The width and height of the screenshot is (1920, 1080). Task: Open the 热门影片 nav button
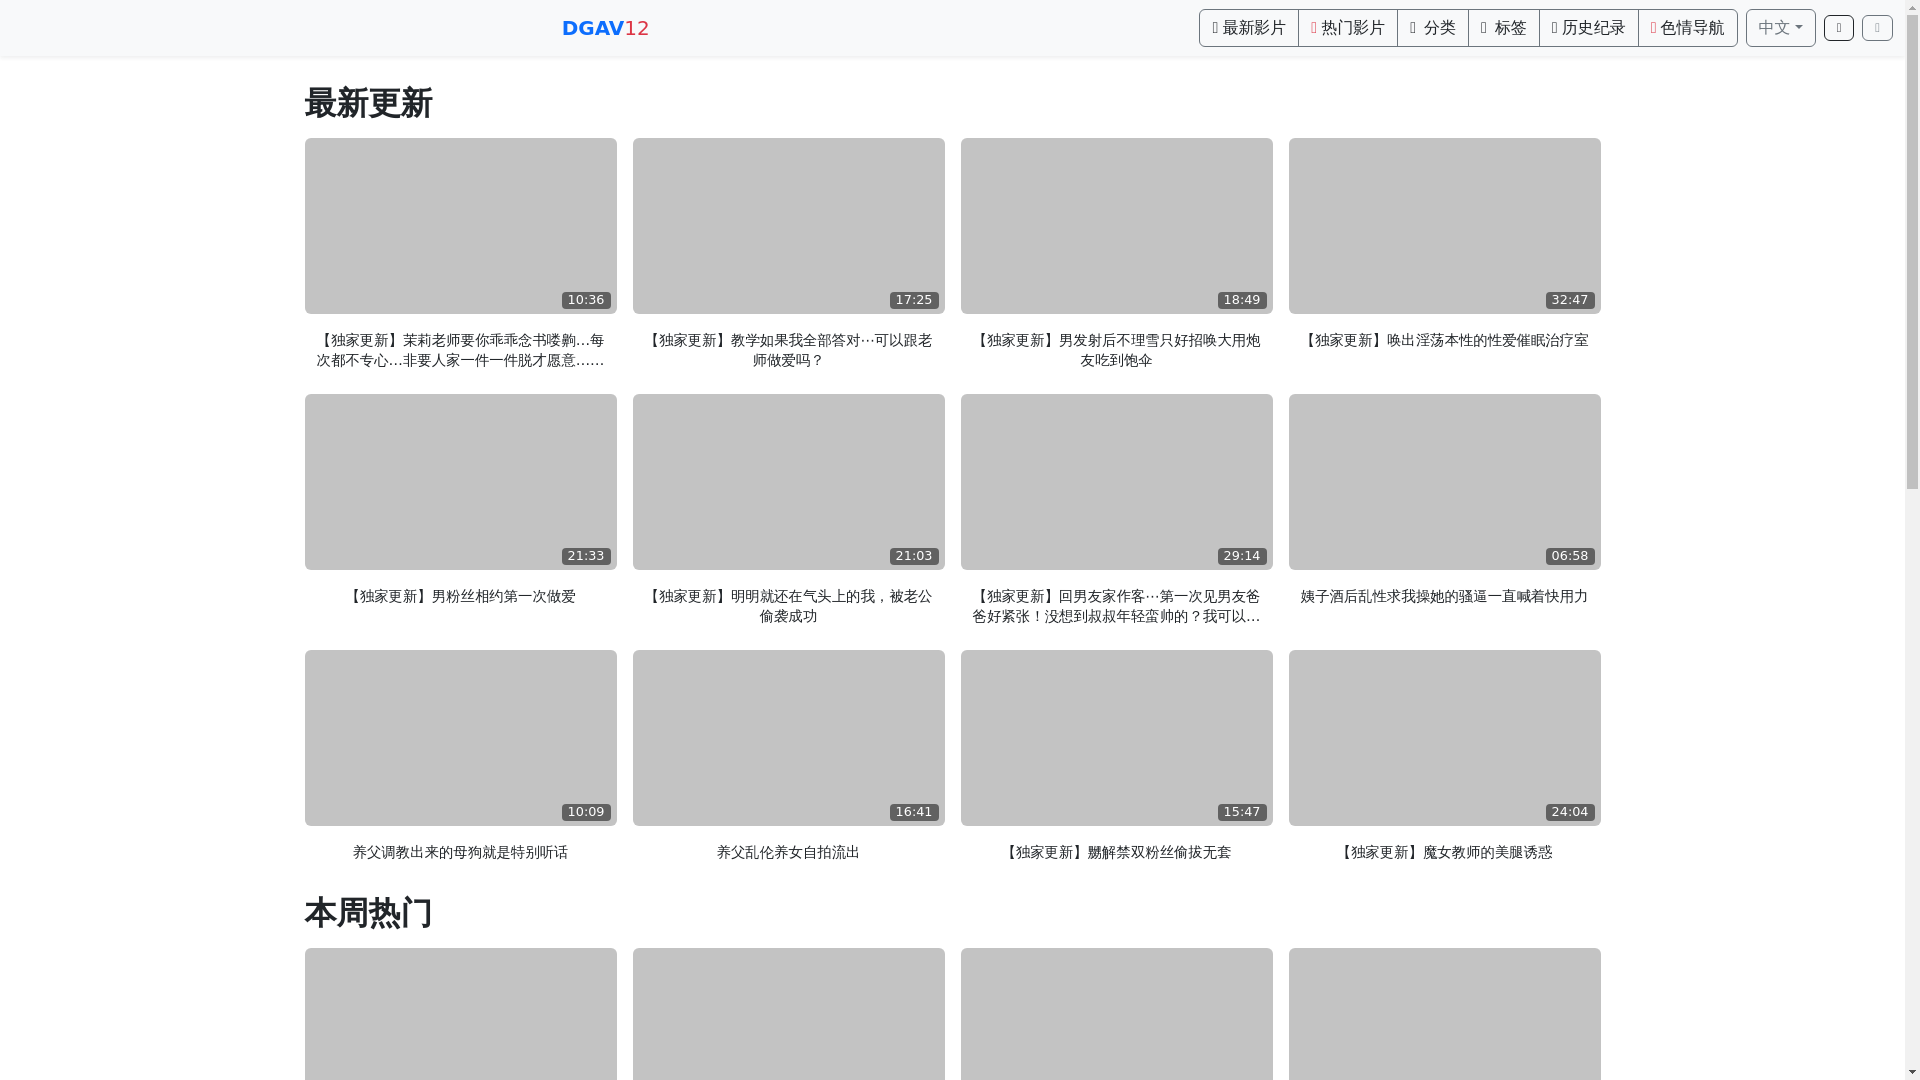click(1347, 28)
